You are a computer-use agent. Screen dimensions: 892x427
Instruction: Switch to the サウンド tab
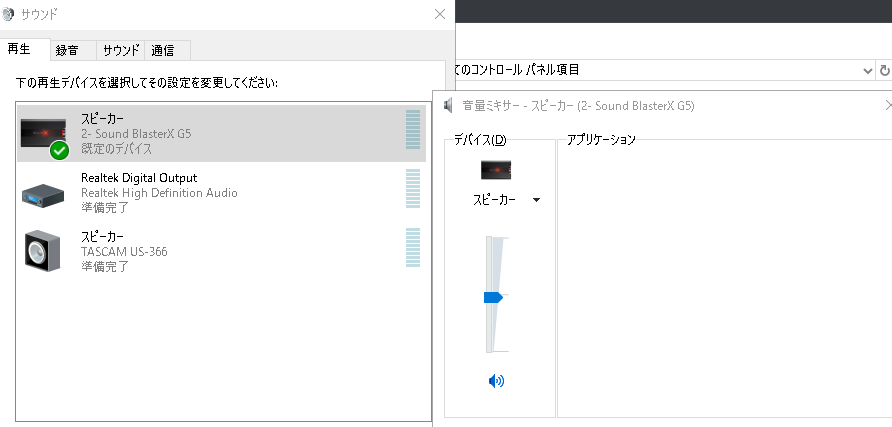[121, 50]
